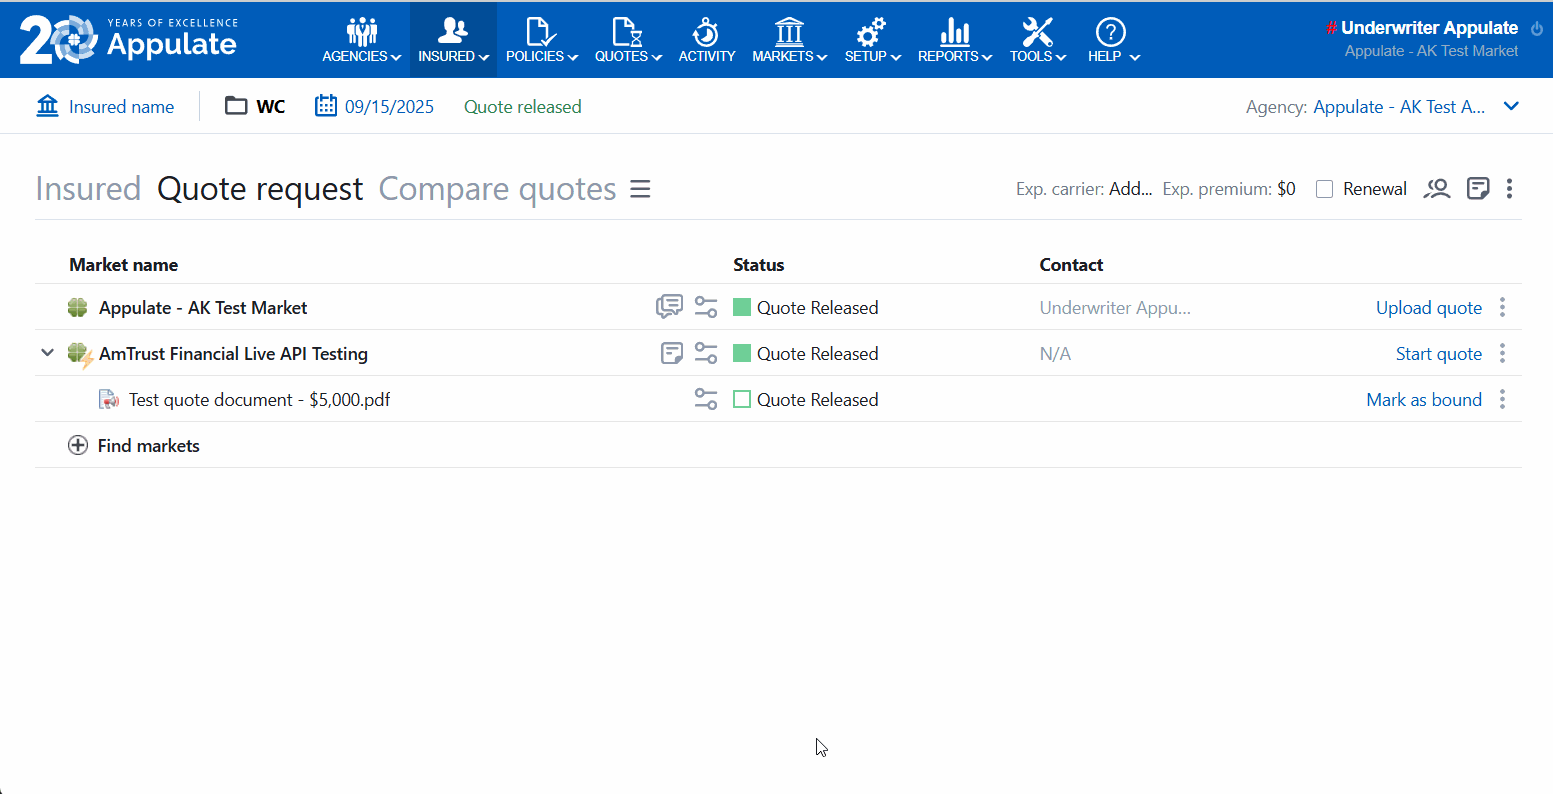Open the header three-dot more menu
The width and height of the screenshot is (1553, 794).
[1509, 188]
